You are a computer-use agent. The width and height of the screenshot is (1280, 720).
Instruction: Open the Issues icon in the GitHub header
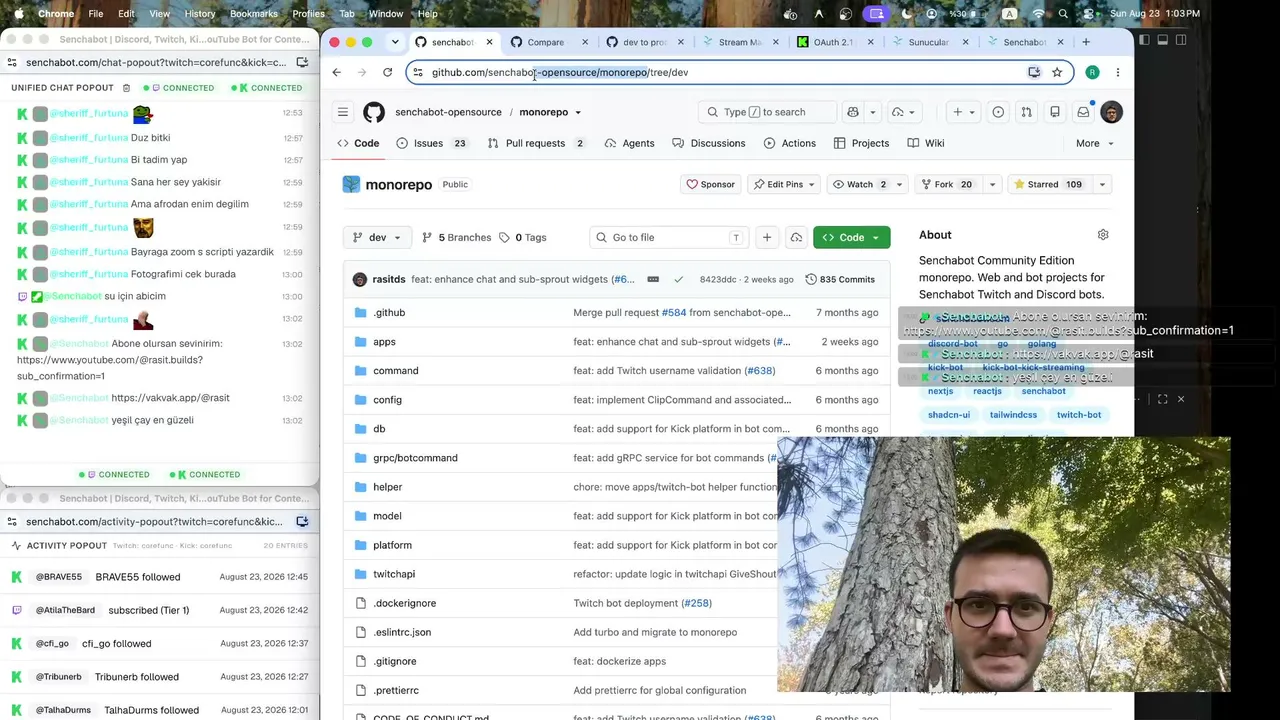pos(998,112)
